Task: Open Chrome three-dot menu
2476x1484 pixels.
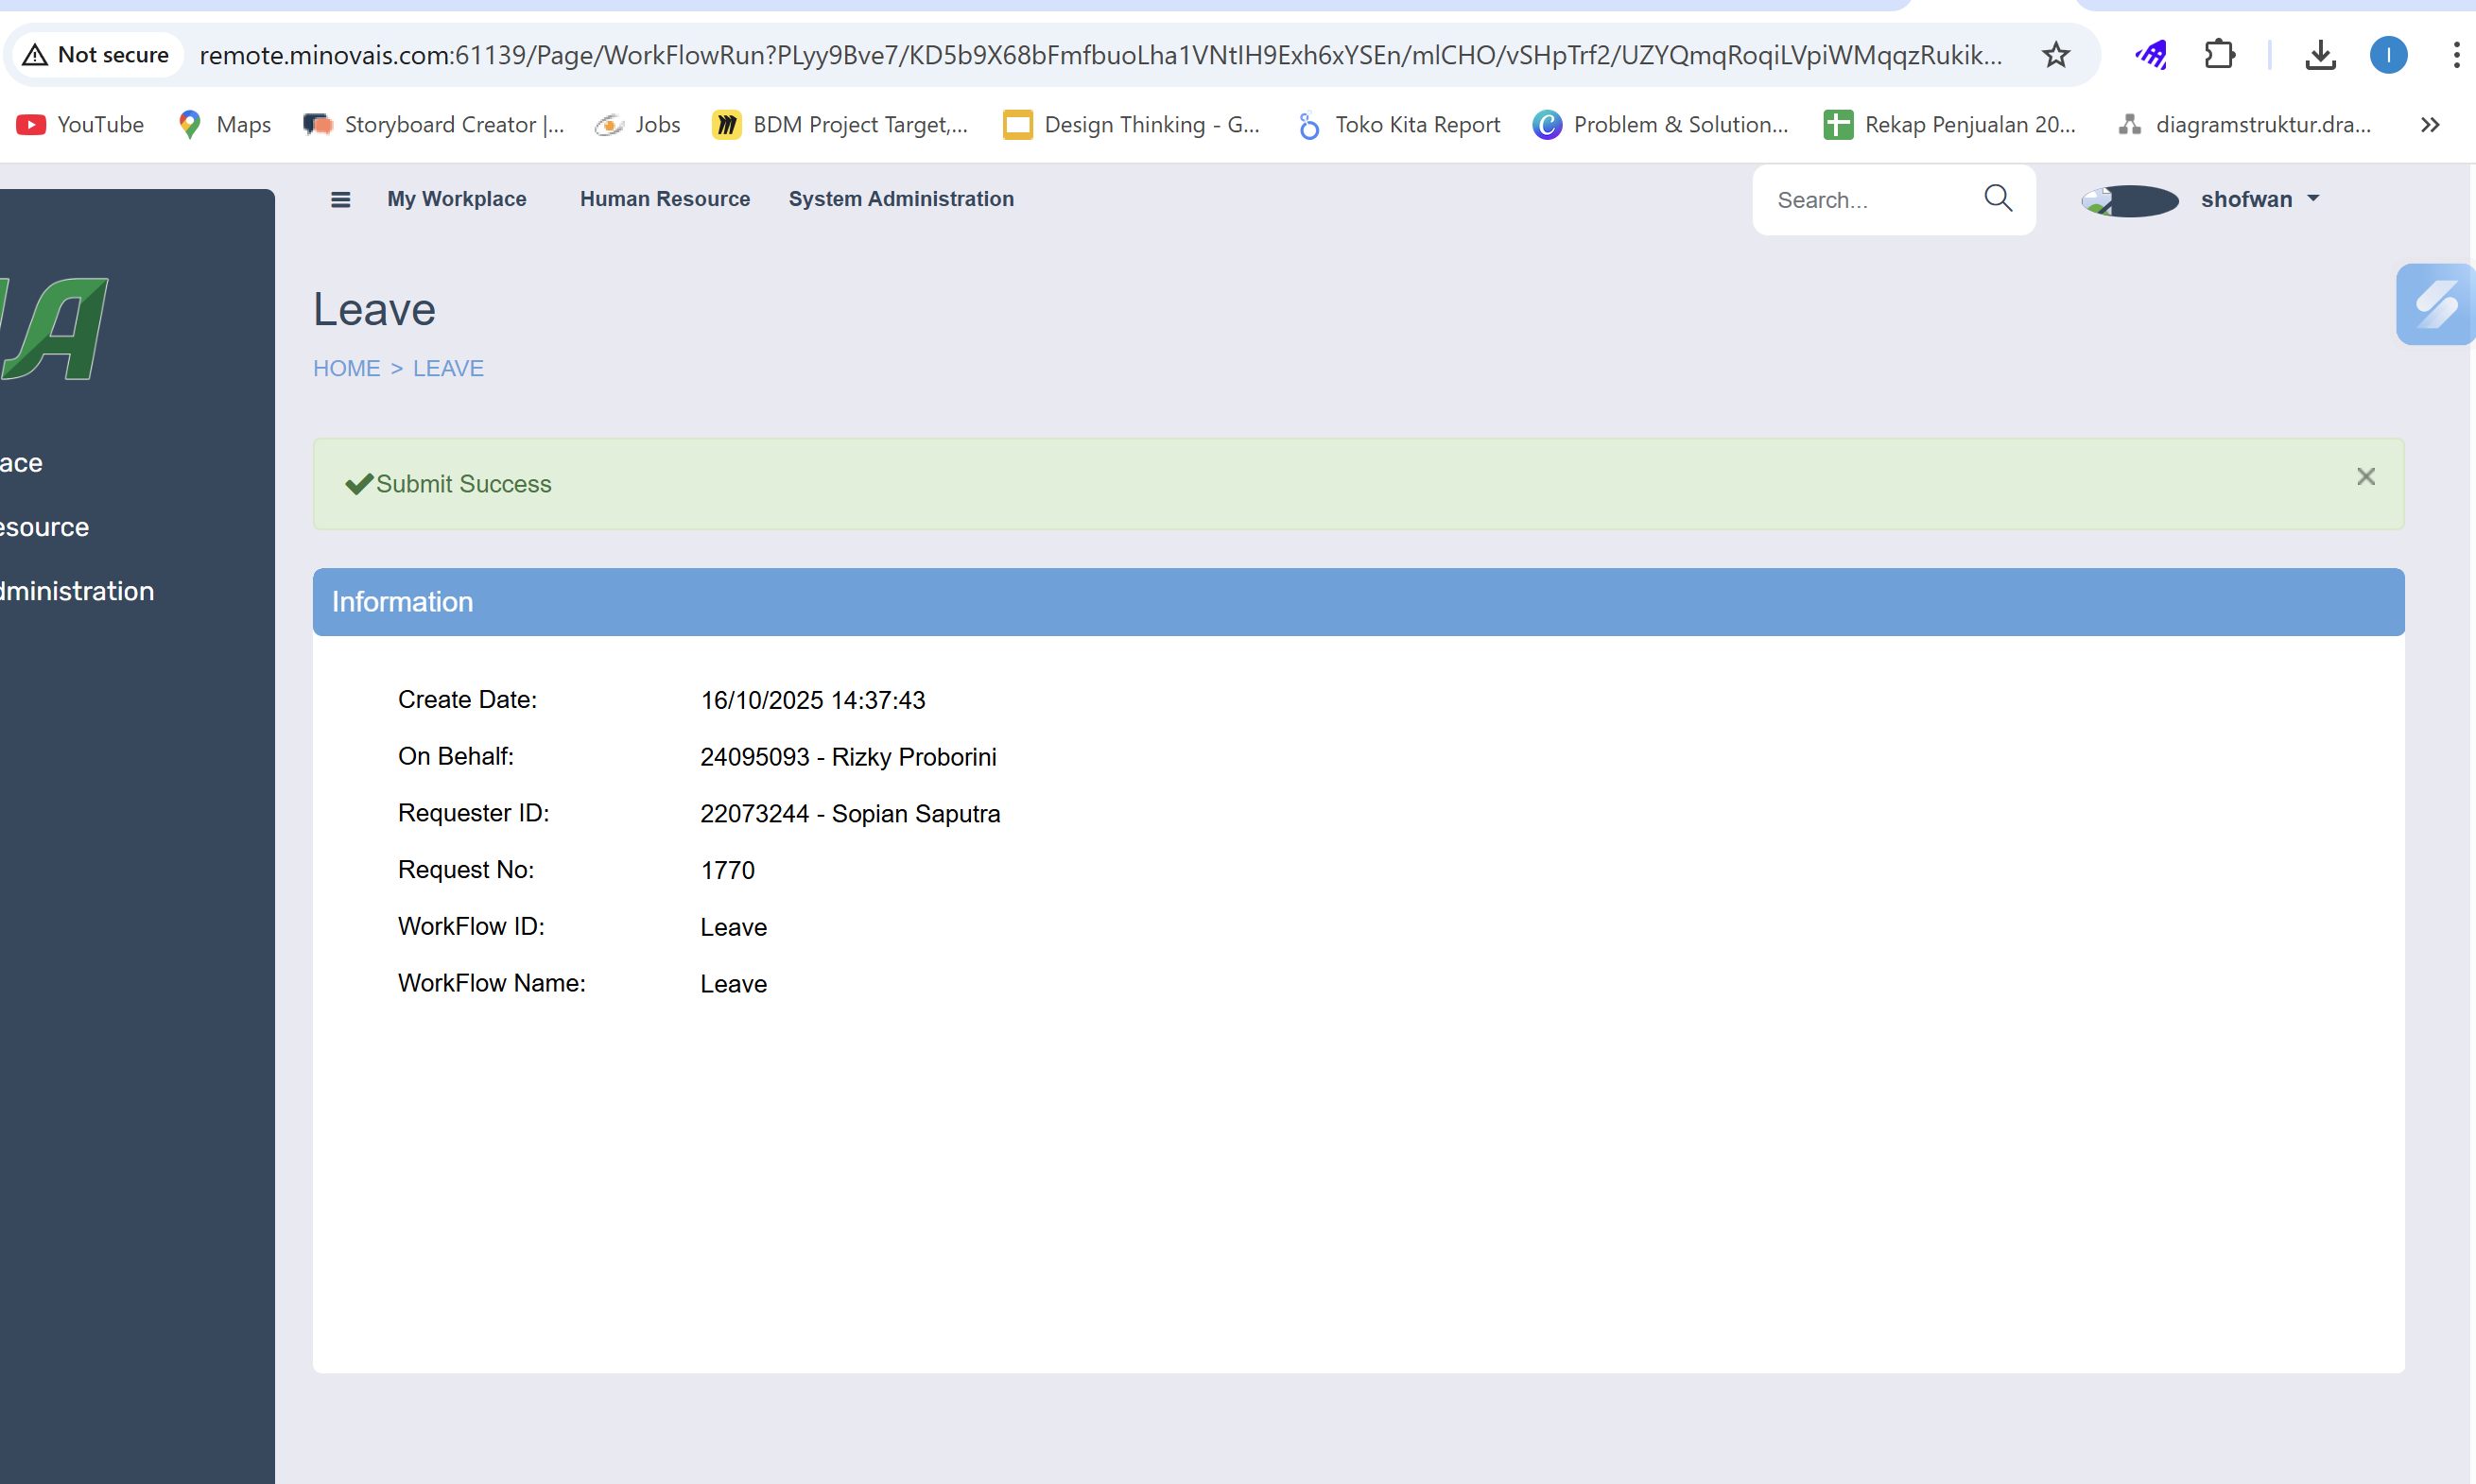Action: [x=2455, y=55]
